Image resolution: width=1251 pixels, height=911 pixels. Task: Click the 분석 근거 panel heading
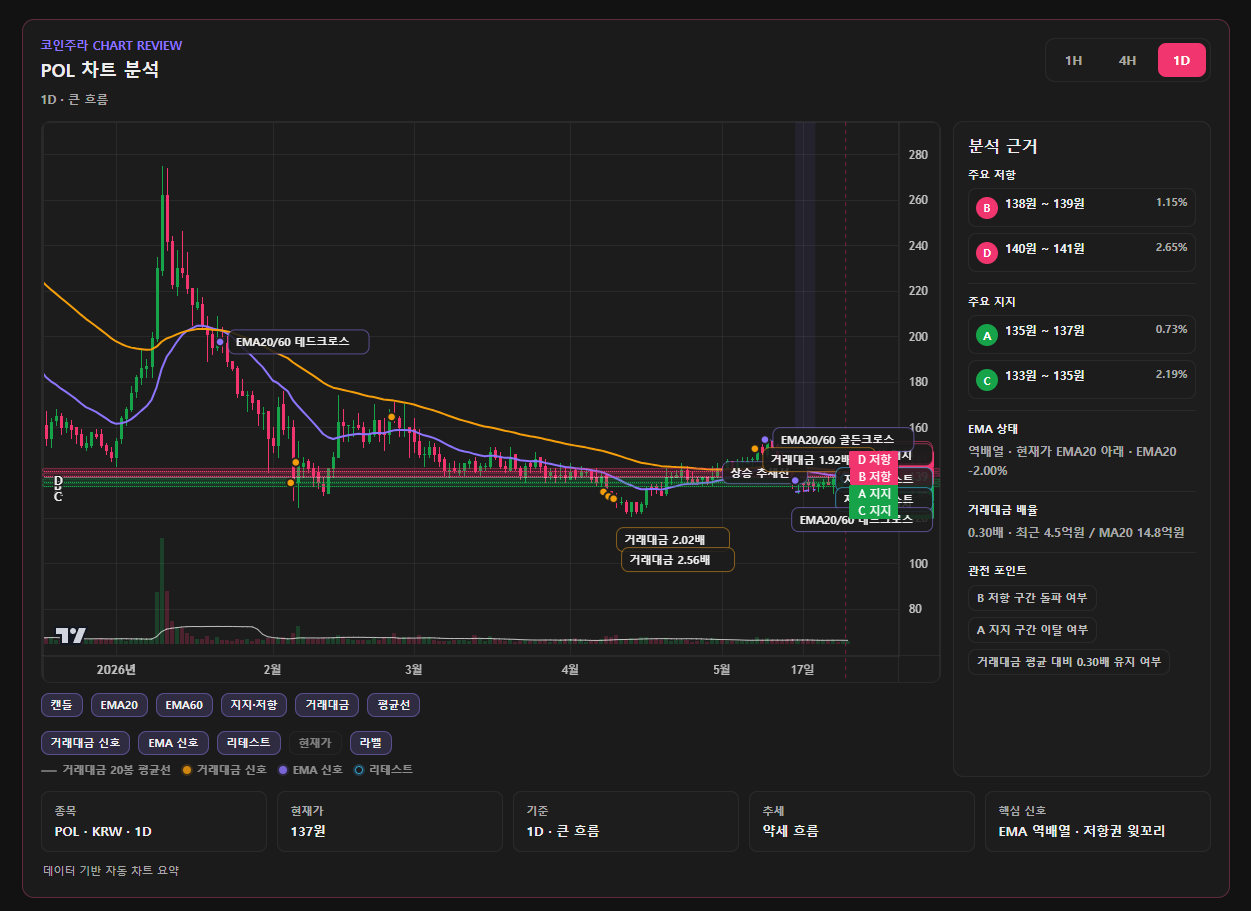[1003, 146]
